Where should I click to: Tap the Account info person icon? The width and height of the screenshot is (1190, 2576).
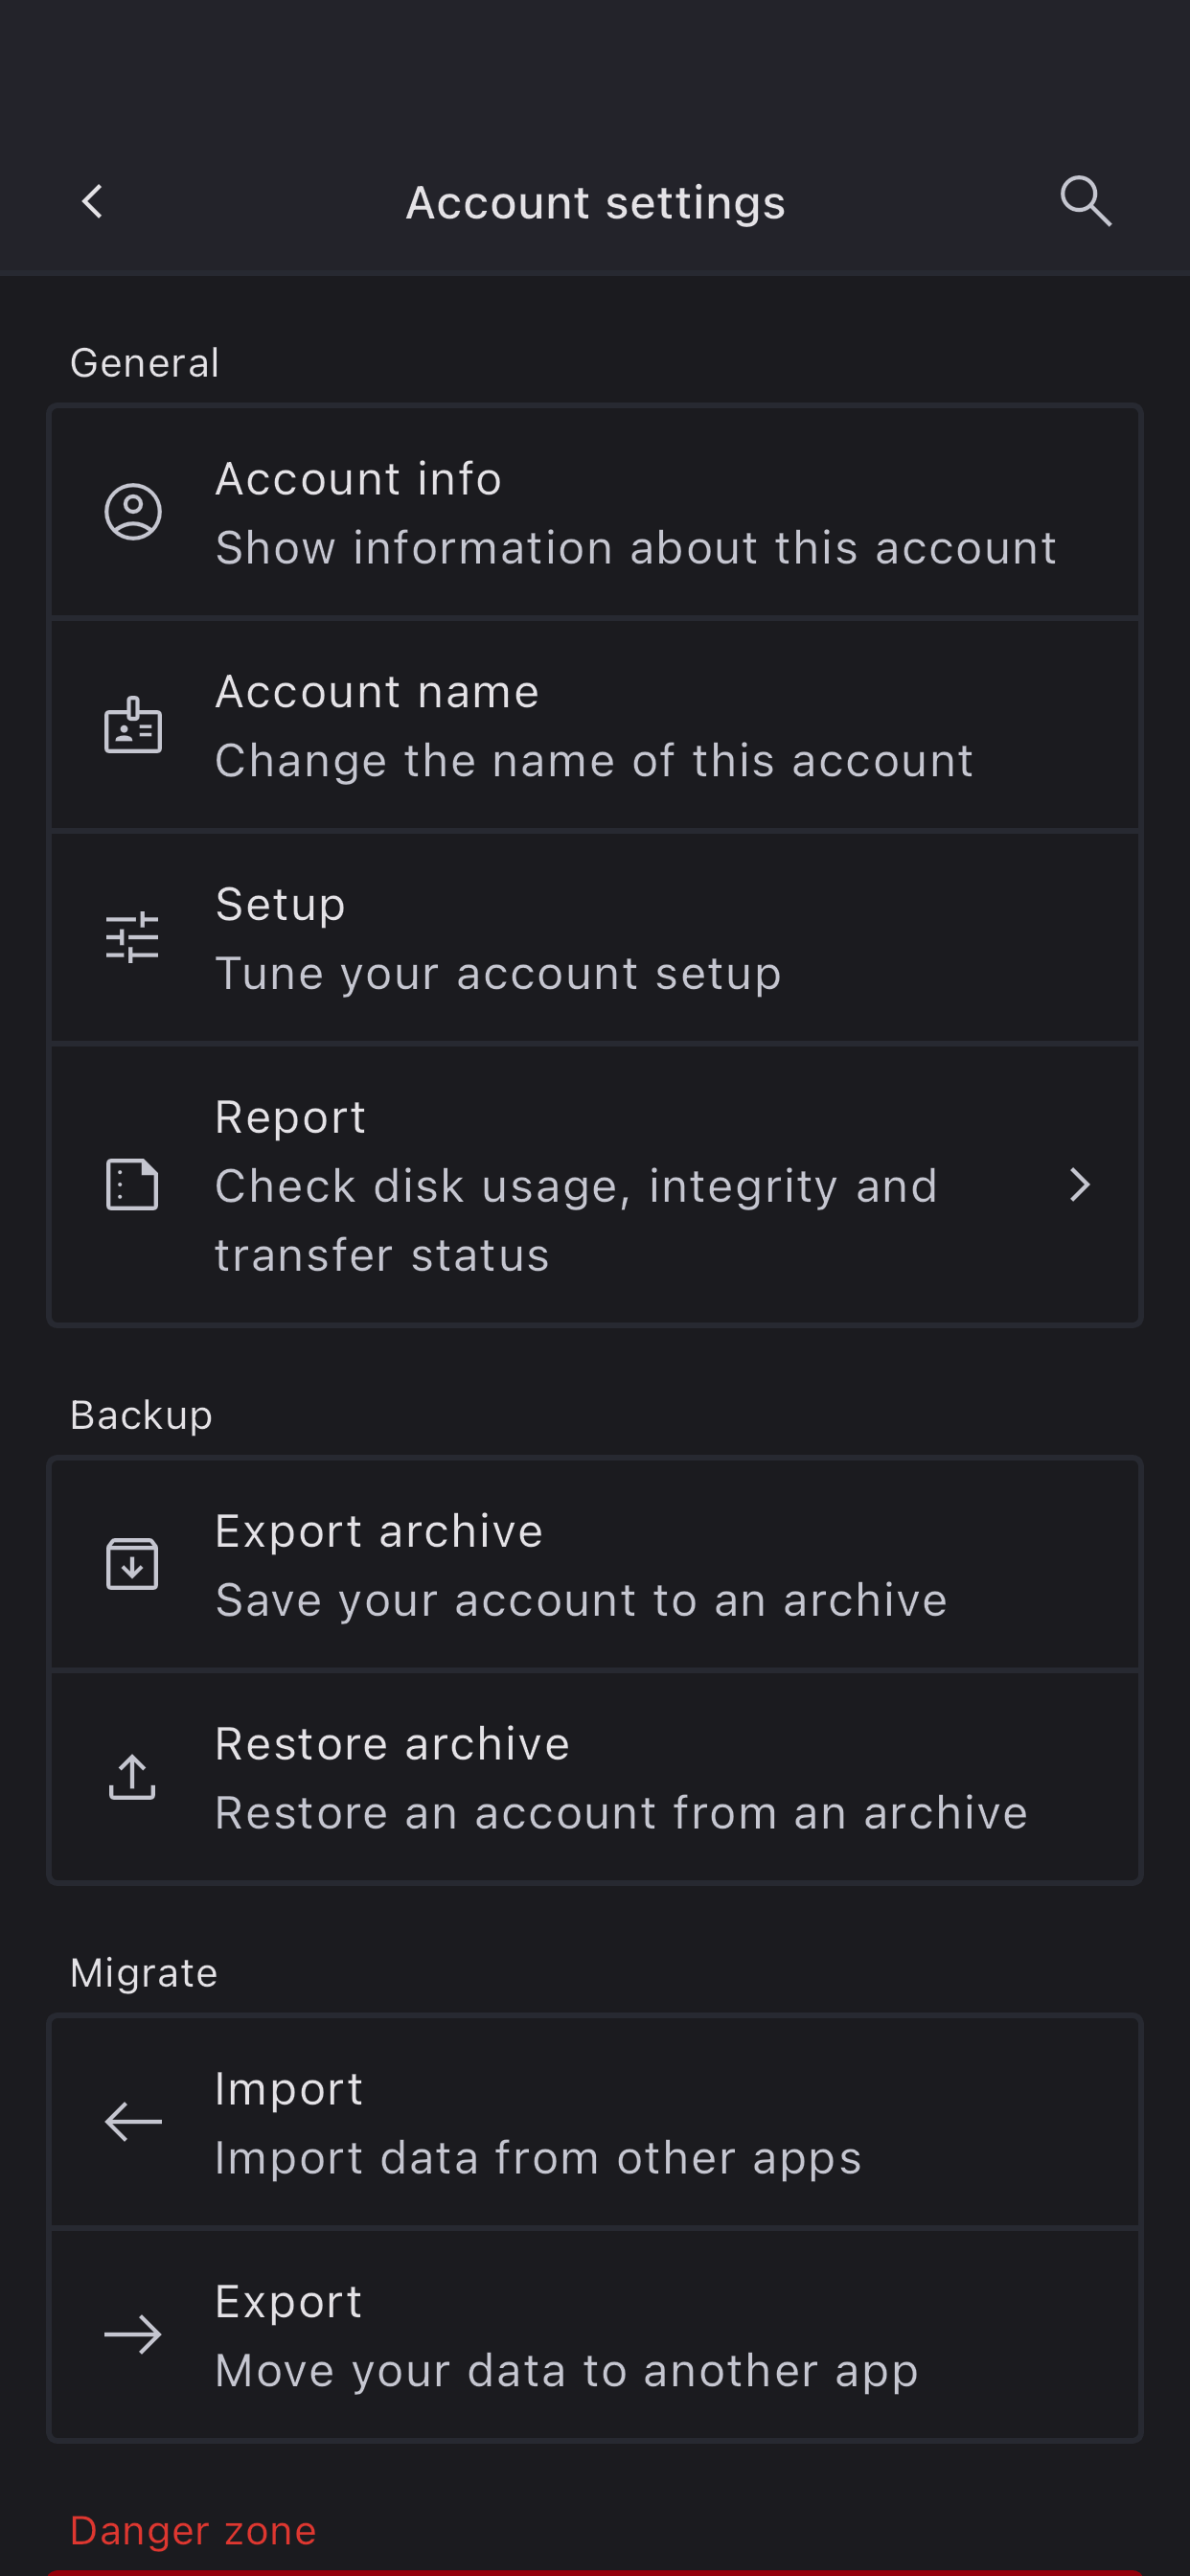click(x=133, y=512)
